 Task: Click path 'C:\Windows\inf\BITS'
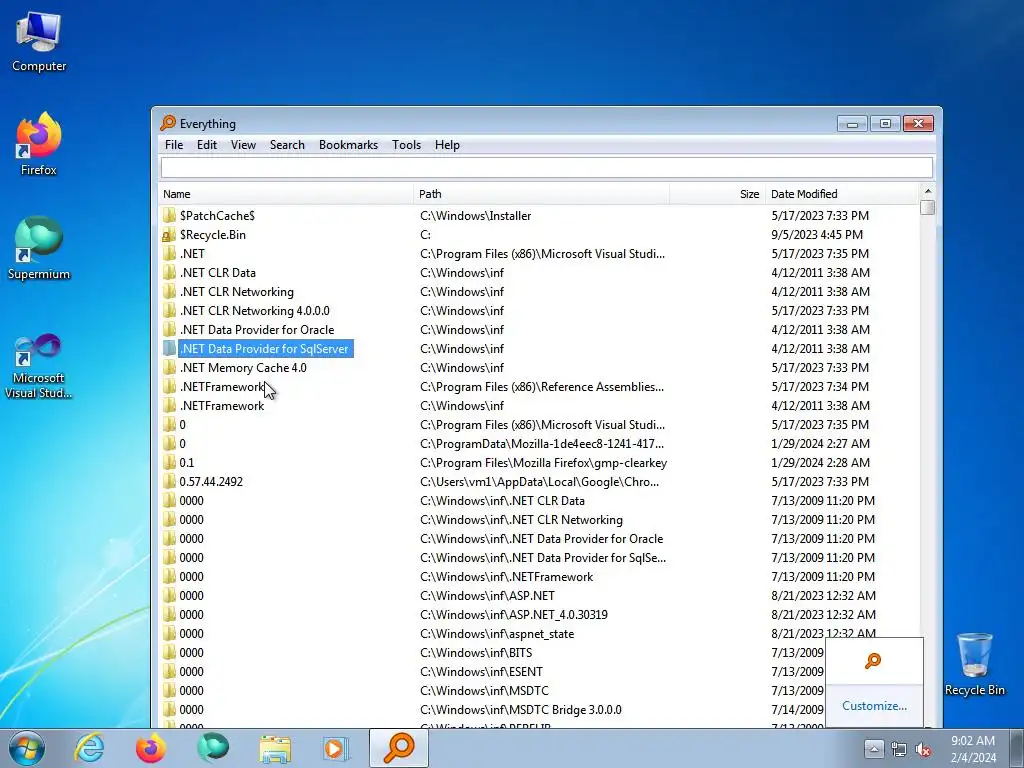(476, 653)
